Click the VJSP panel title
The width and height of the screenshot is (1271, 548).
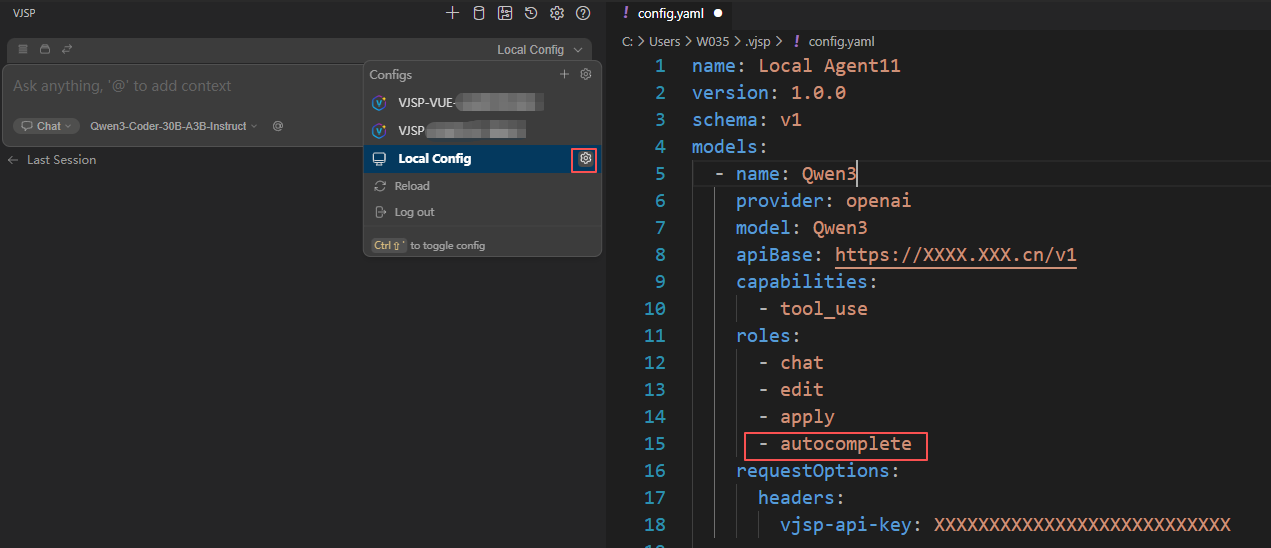pyautogui.click(x=23, y=13)
